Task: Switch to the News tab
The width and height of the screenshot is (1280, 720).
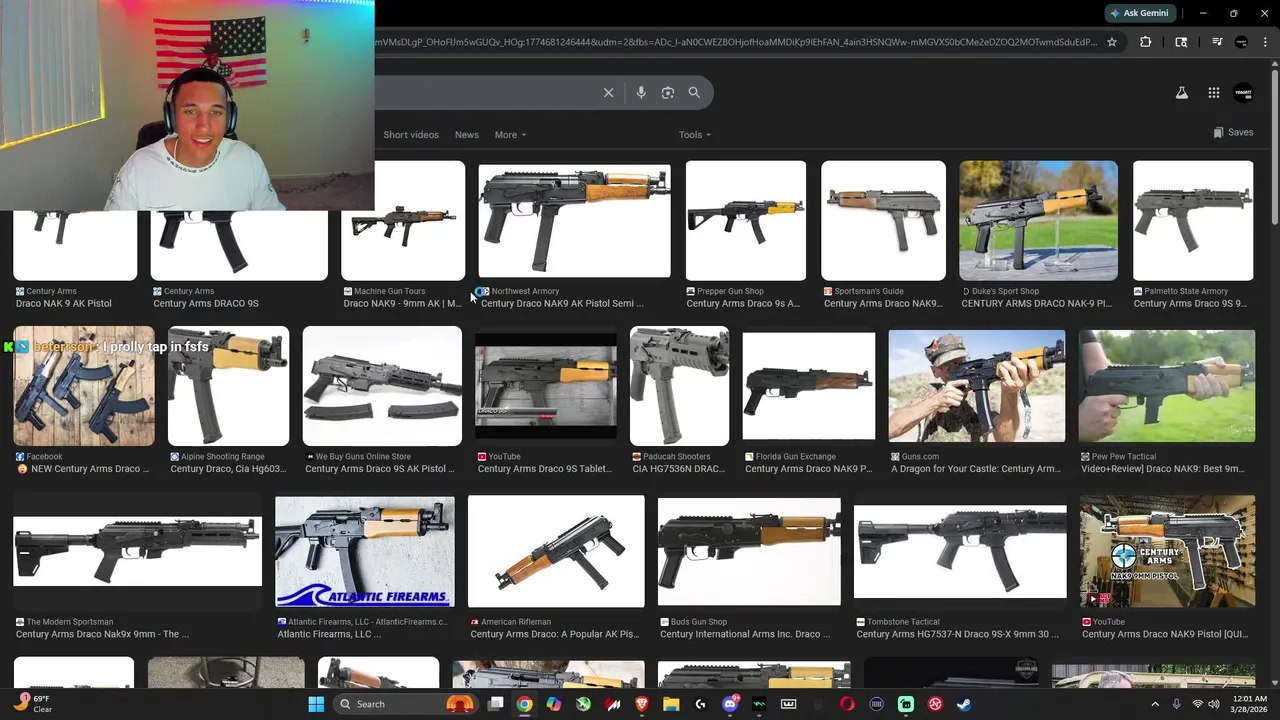Action: click(x=467, y=134)
